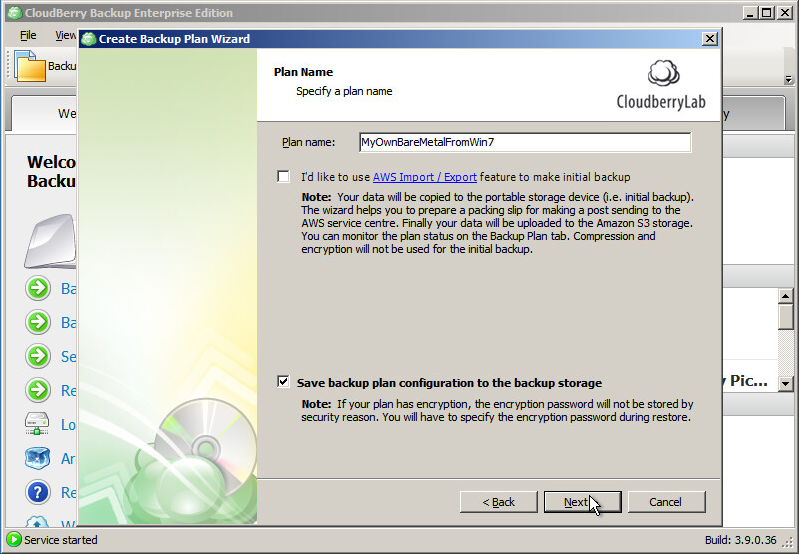Click the Service started status text

point(61,540)
